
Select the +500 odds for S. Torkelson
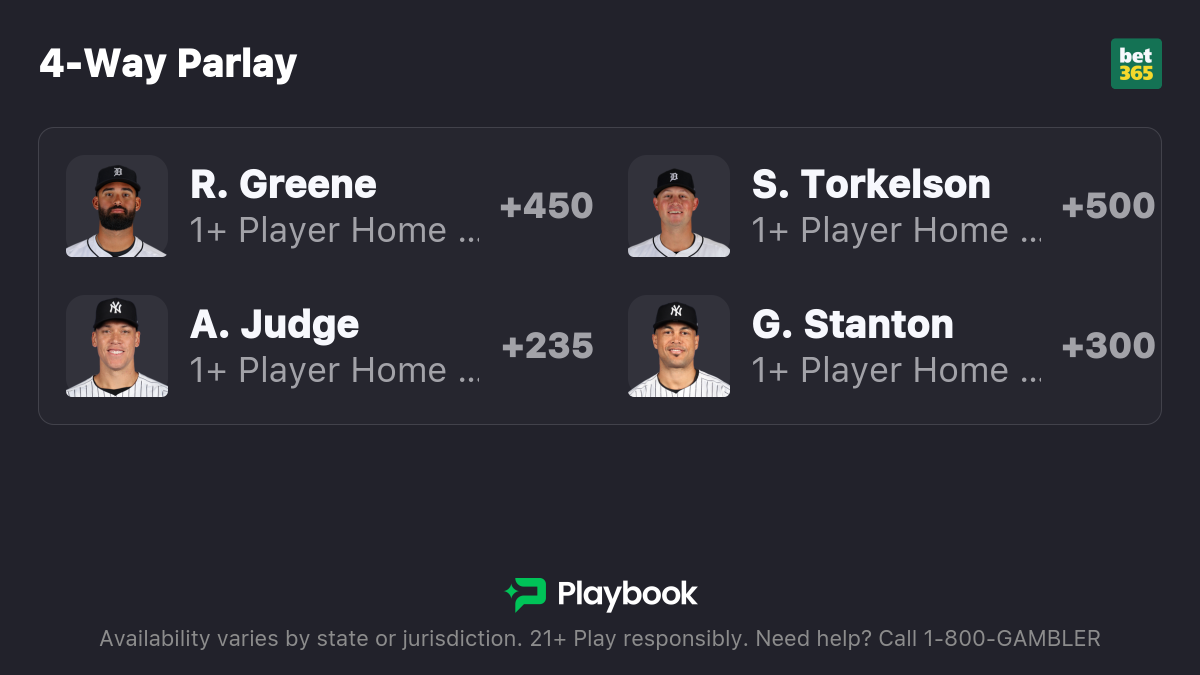coord(1108,206)
